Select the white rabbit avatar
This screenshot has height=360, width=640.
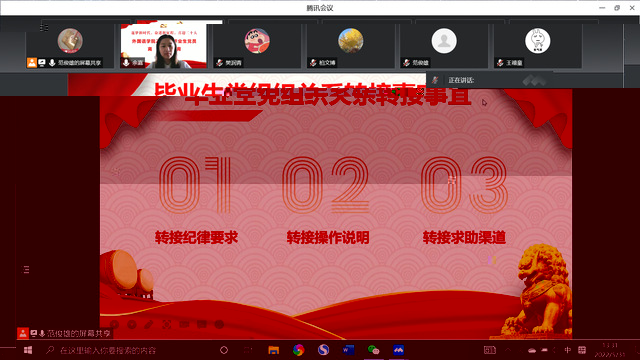[x=538, y=41]
